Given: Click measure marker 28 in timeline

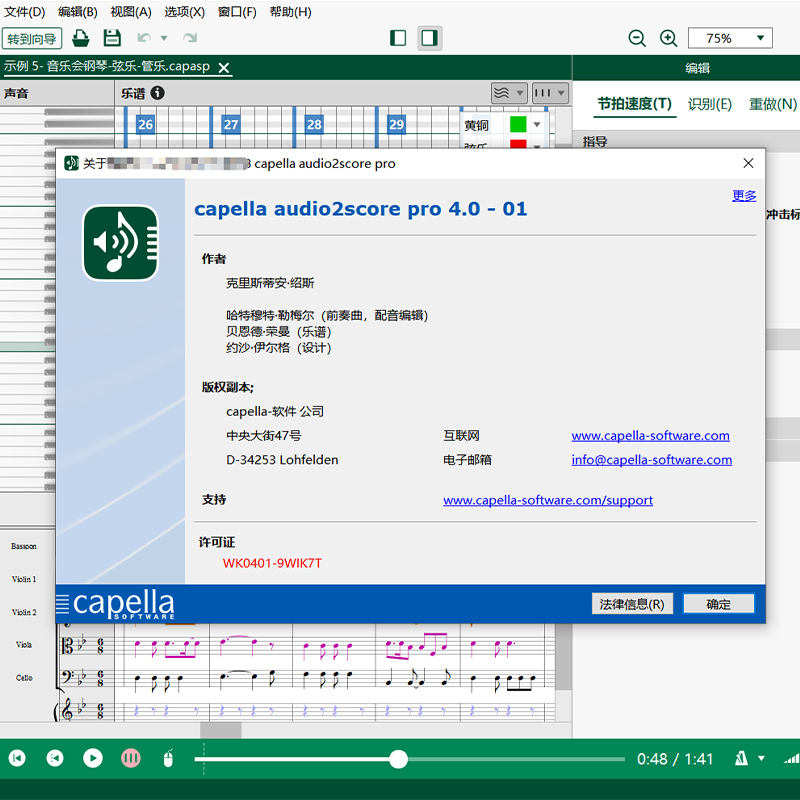Looking at the screenshot, I should (x=314, y=124).
